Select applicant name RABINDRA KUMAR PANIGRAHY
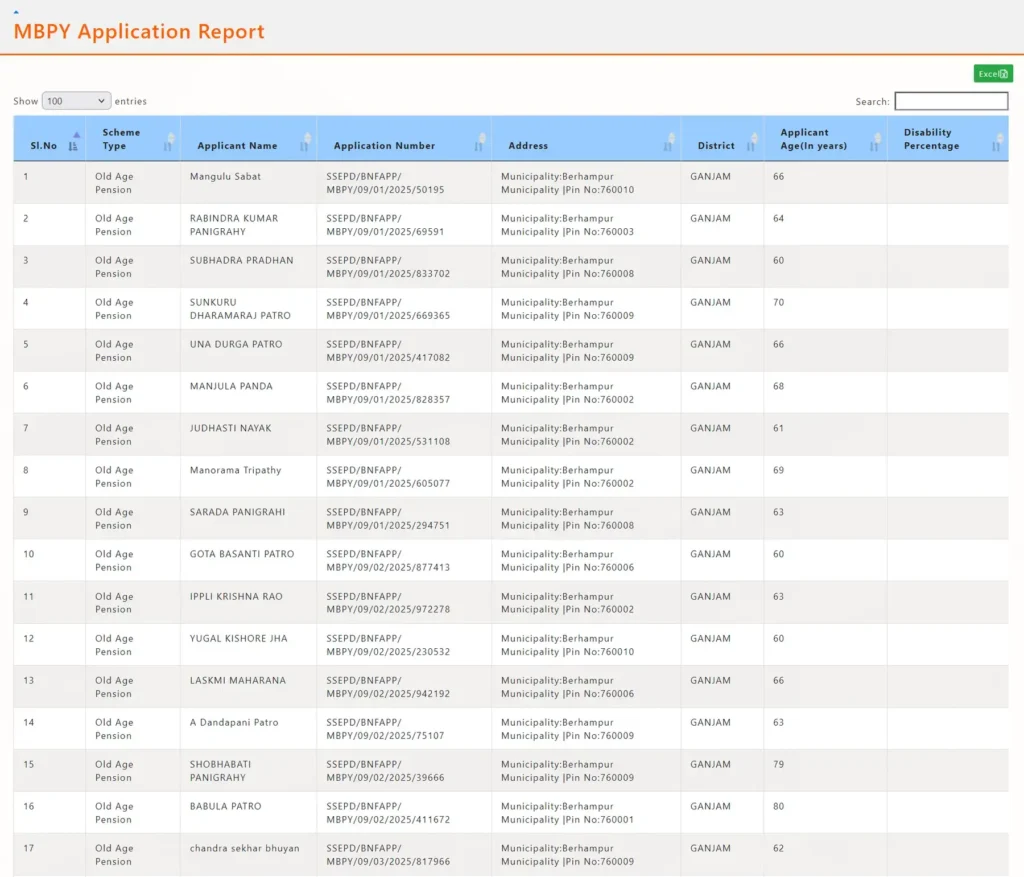Viewport: 1024px width, 877px height. (x=234, y=225)
